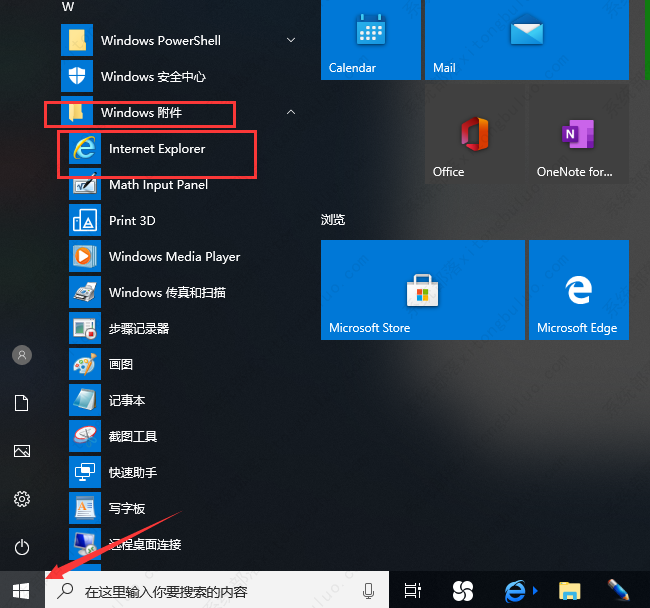
Task: Open 画图 (Paint) app
Action: (x=120, y=365)
